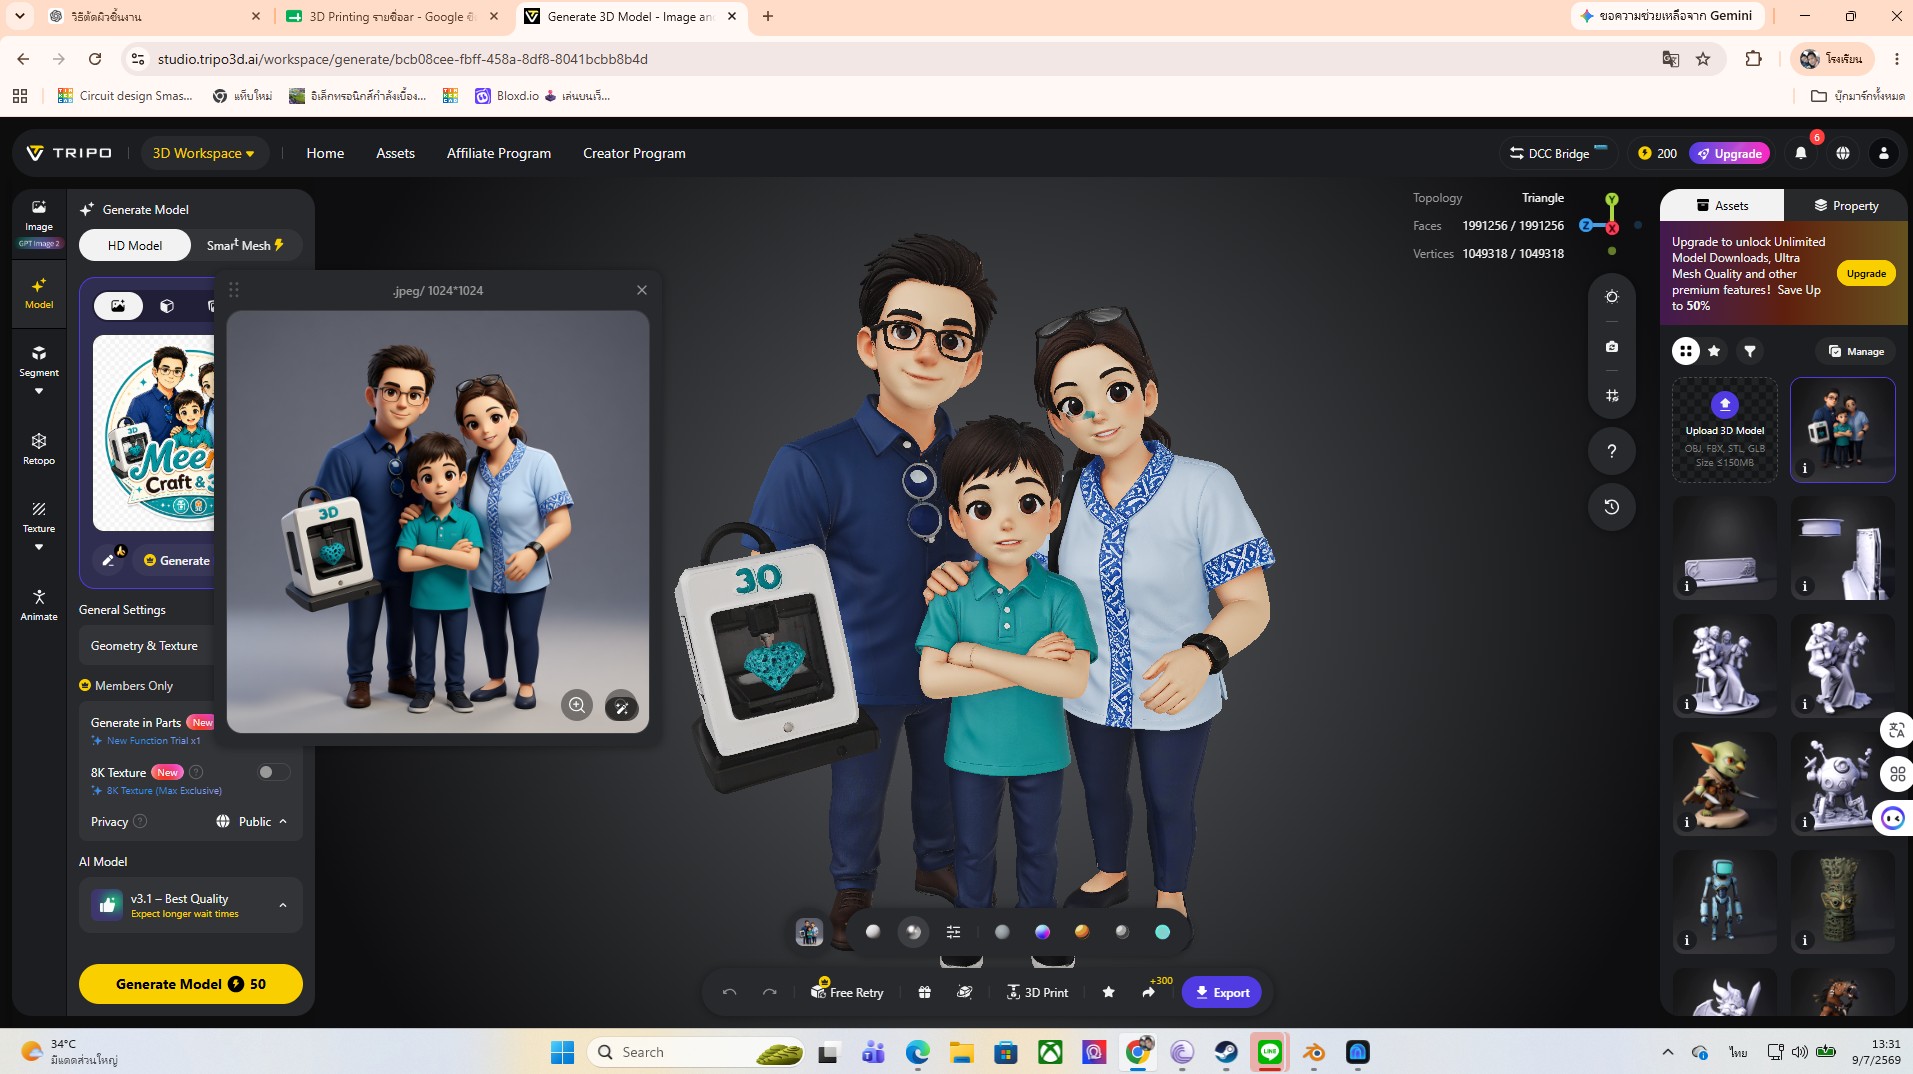Expand the AI Model v3.1 Best Quality selector
The width and height of the screenshot is (1913, 1074).
(x=190, y=905)
